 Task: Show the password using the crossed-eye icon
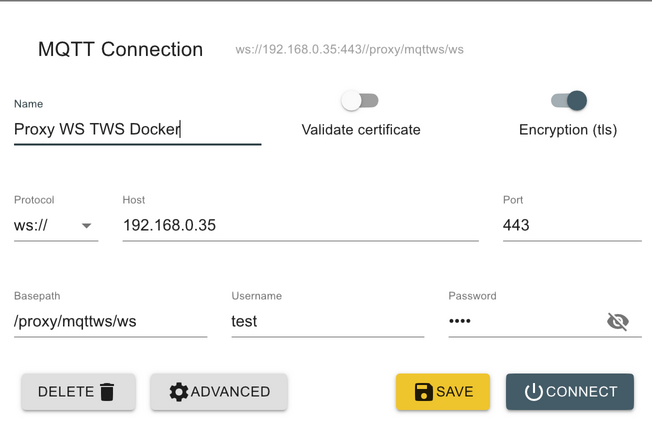tap(618, 321)
